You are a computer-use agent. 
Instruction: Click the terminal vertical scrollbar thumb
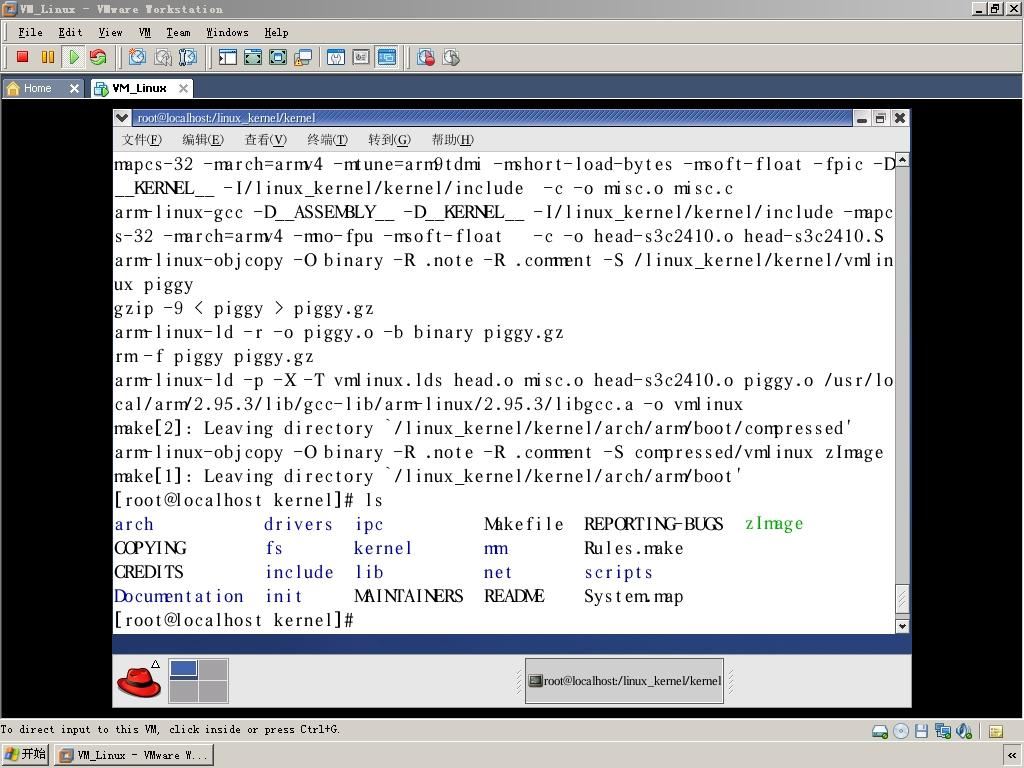[x=902, y=598]
